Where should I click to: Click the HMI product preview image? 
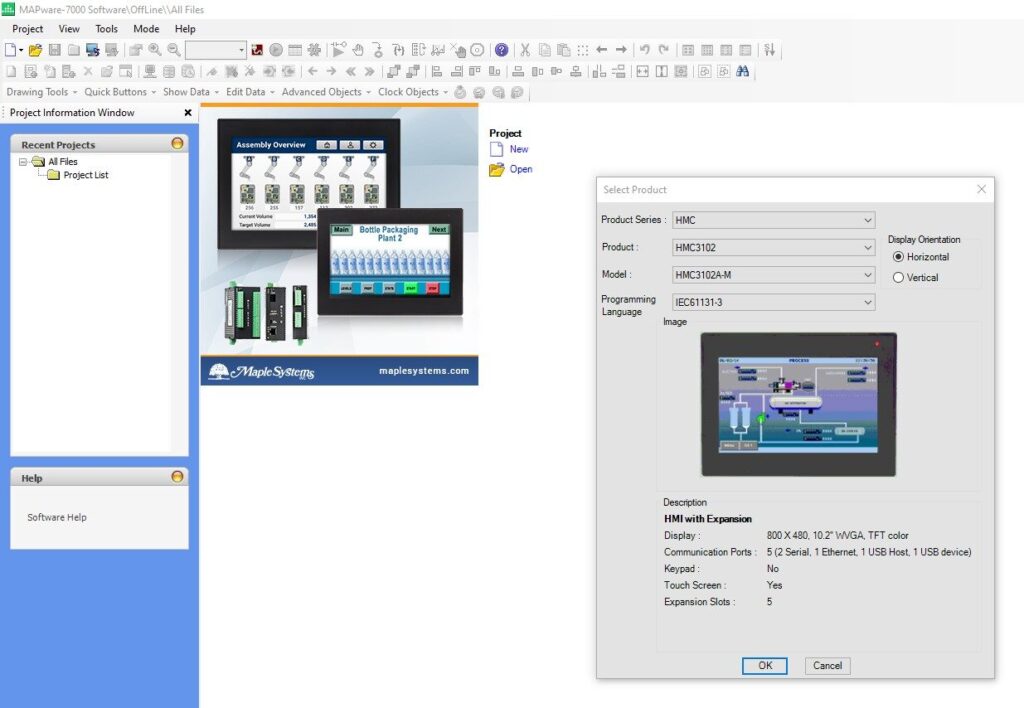coord(798,404)
